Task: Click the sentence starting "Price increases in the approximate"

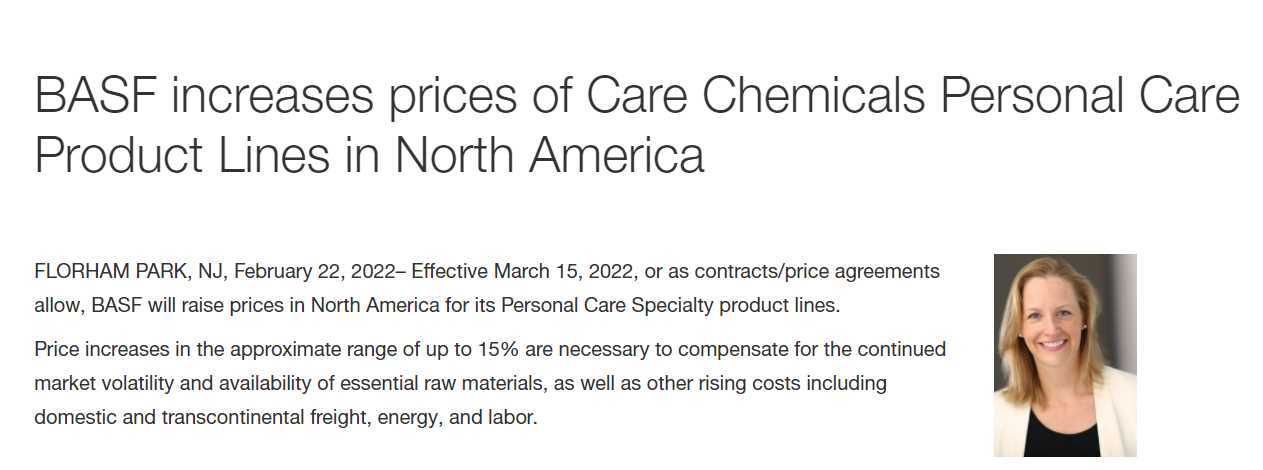Action: tap(490, 383)
